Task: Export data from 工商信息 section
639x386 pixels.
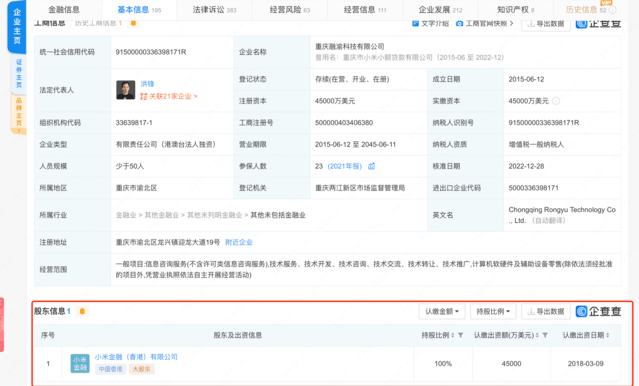Action: pyautogui.click(x=546, y=24)
